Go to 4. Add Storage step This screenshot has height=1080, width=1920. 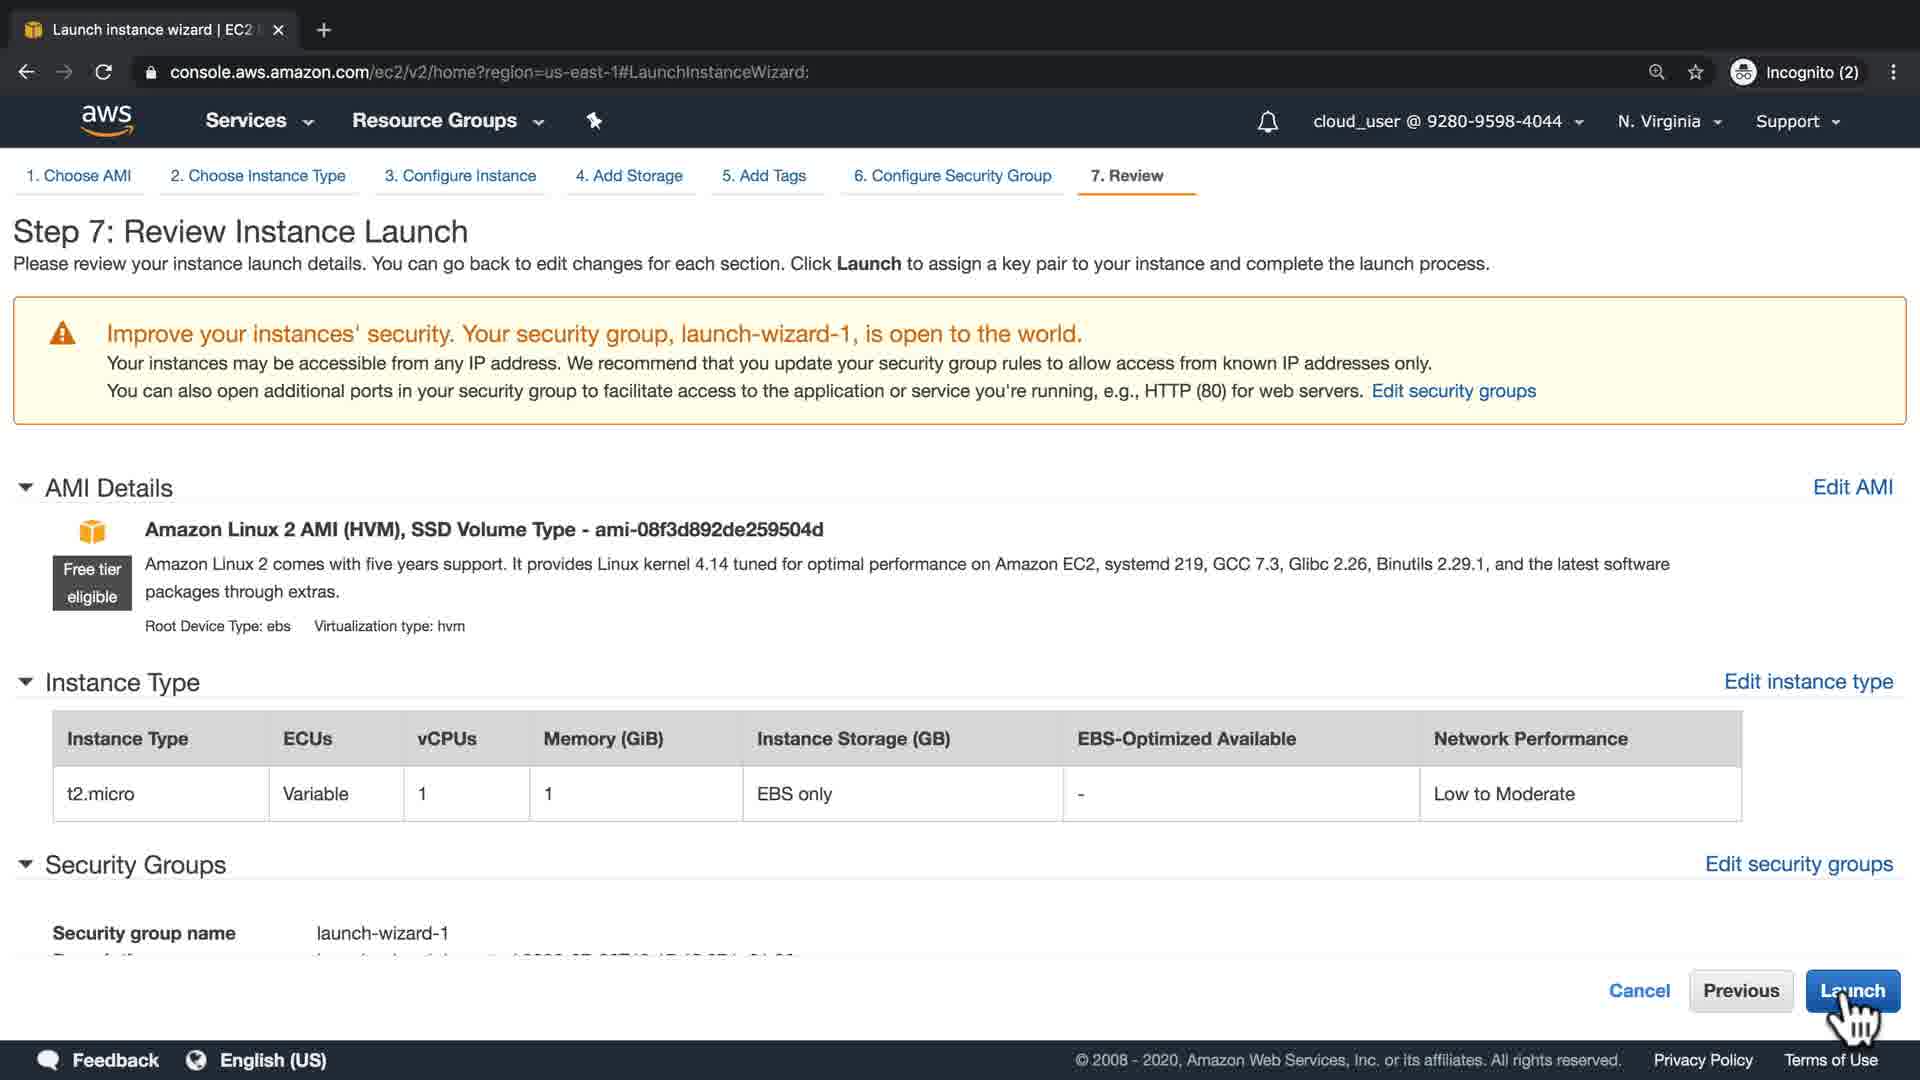tap(629, 176)
